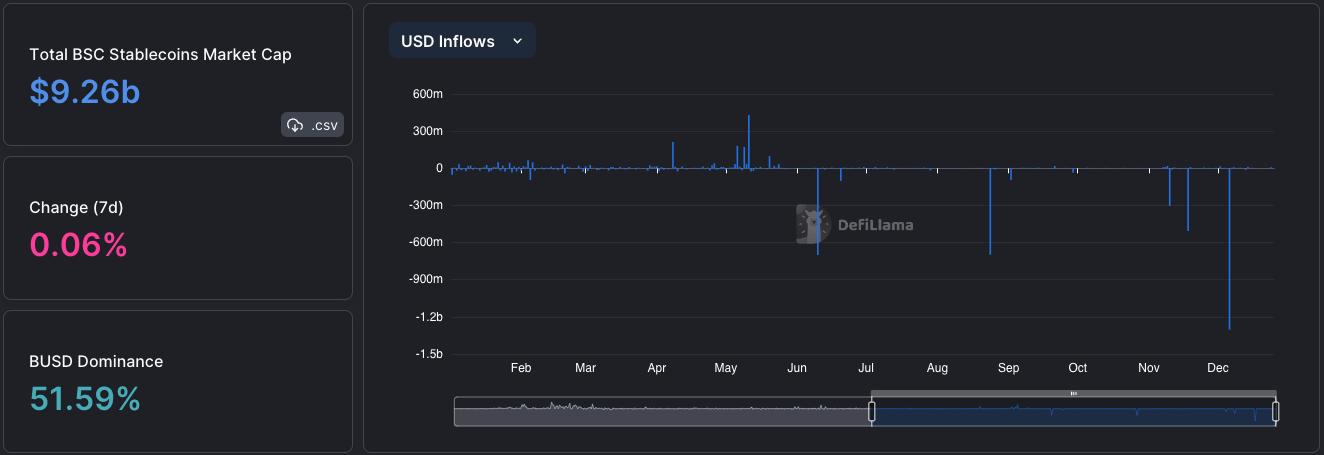Click the tall positive inflow bar in May
1324x455 pixels.
tap(748, 142)
